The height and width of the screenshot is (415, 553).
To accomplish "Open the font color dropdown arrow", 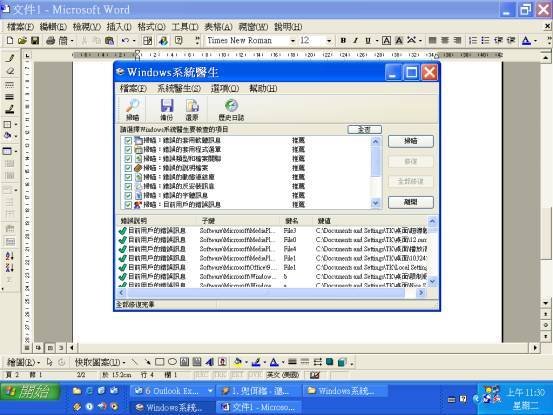I will (x=536, y=41).
